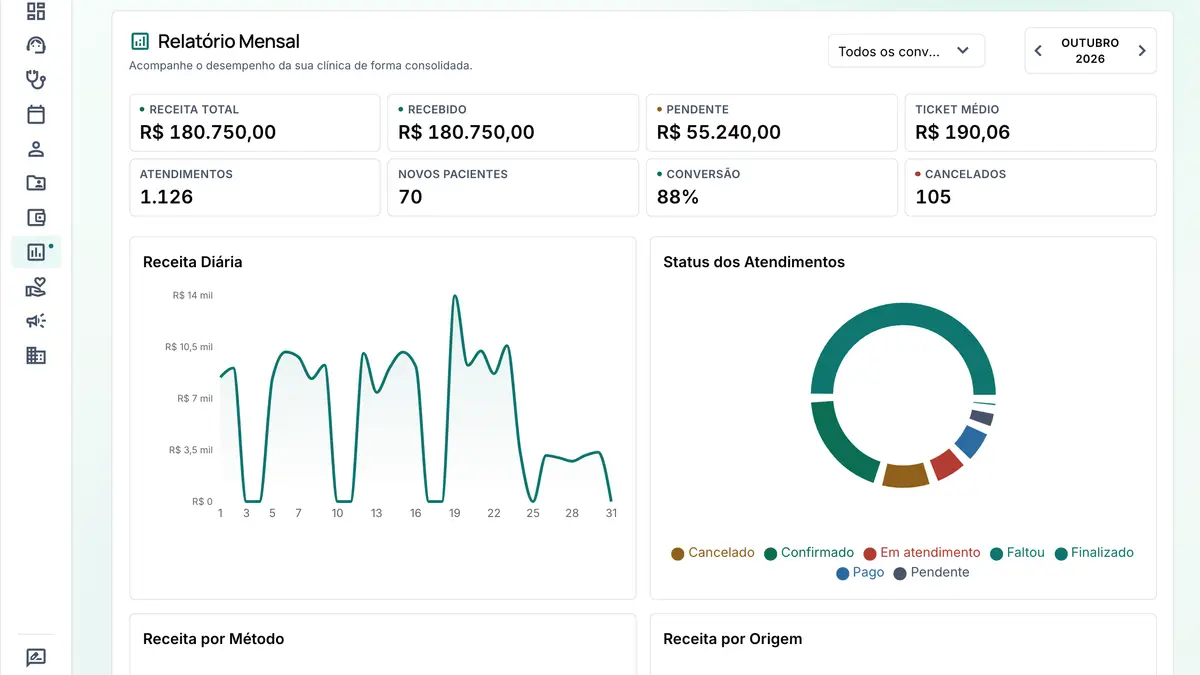Click the Relatório Mensal chart title icon
The image size is (1200, 675).
tap(140, 41)
